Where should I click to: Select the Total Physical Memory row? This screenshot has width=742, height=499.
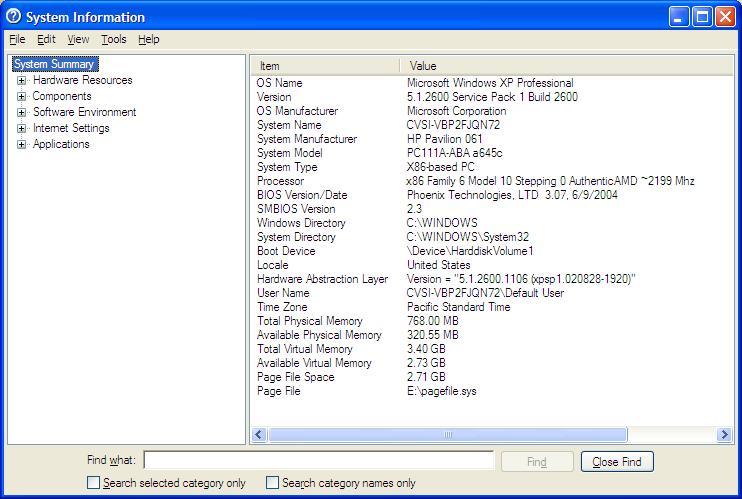click(491, 321)
